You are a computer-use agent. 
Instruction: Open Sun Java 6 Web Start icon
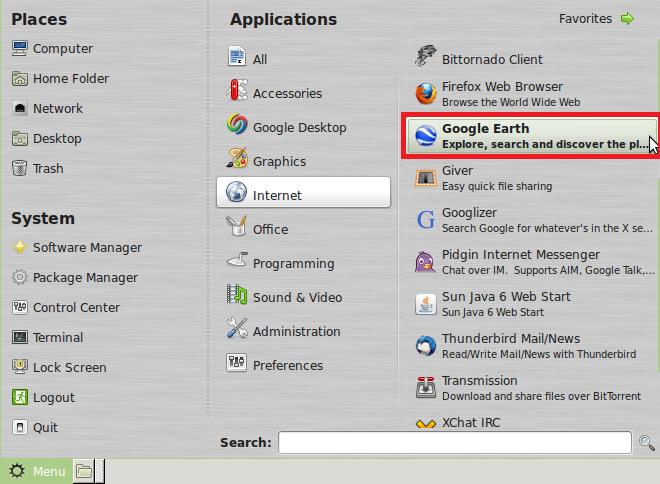(426, 304)
